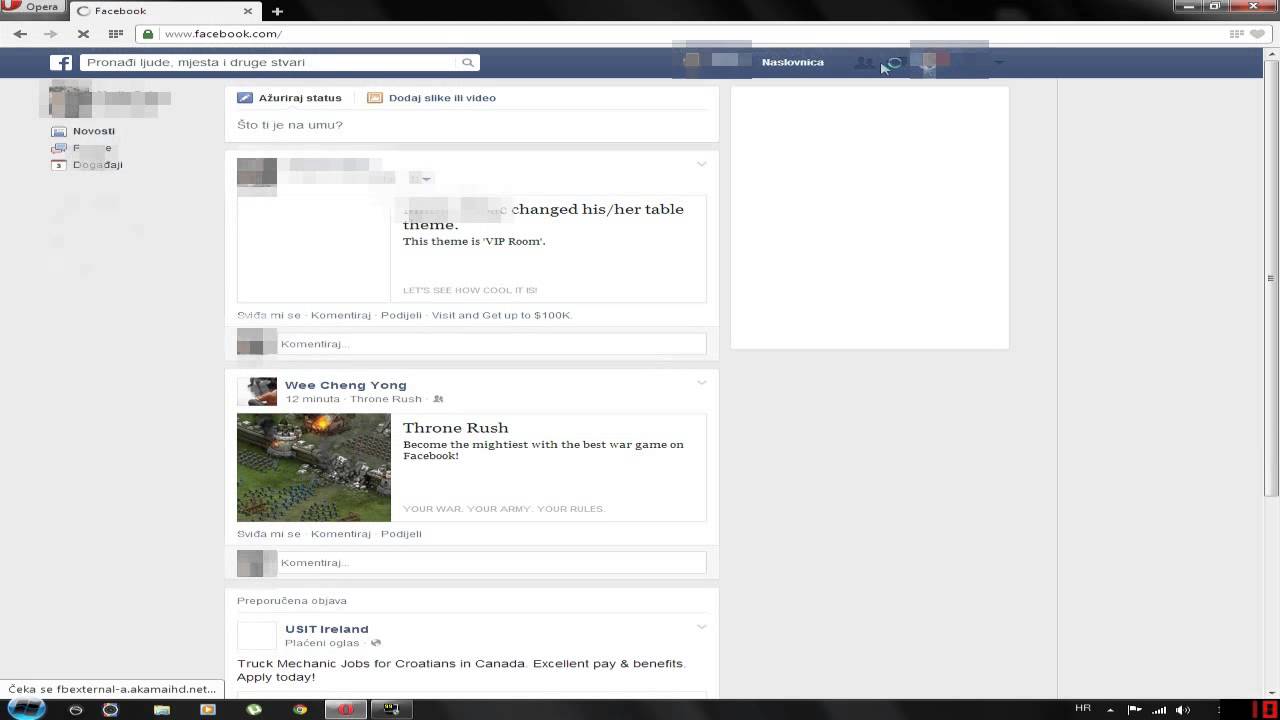Open Throne Rush game image
Viewport: 1280px width, 720px height.
(314, 467)
